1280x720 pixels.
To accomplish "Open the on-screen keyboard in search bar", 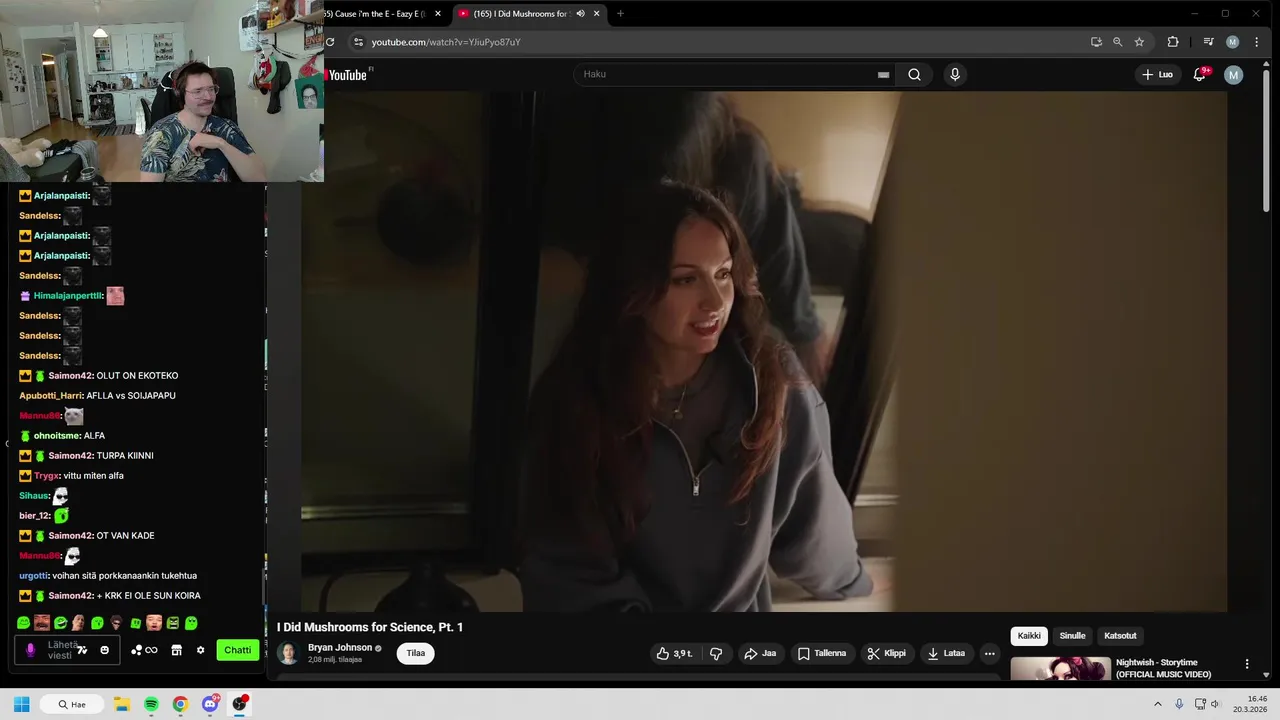I will 883,75.
